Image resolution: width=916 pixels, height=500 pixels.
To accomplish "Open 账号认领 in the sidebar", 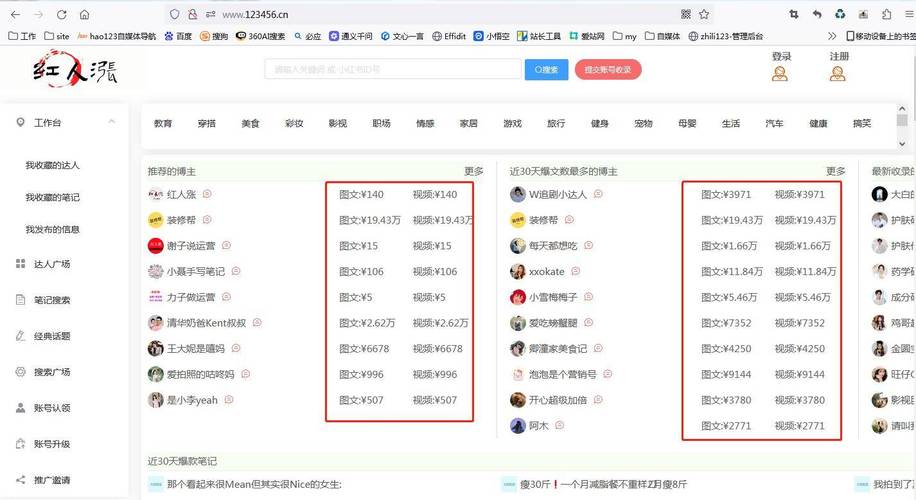I will [x=51, y=408].
